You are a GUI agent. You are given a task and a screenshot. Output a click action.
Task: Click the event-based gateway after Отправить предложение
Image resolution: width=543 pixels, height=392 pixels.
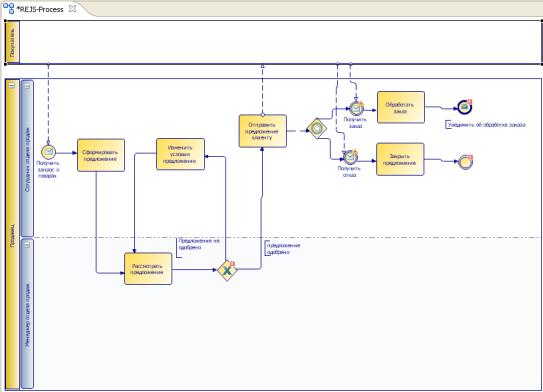click(x=317, y=128)
